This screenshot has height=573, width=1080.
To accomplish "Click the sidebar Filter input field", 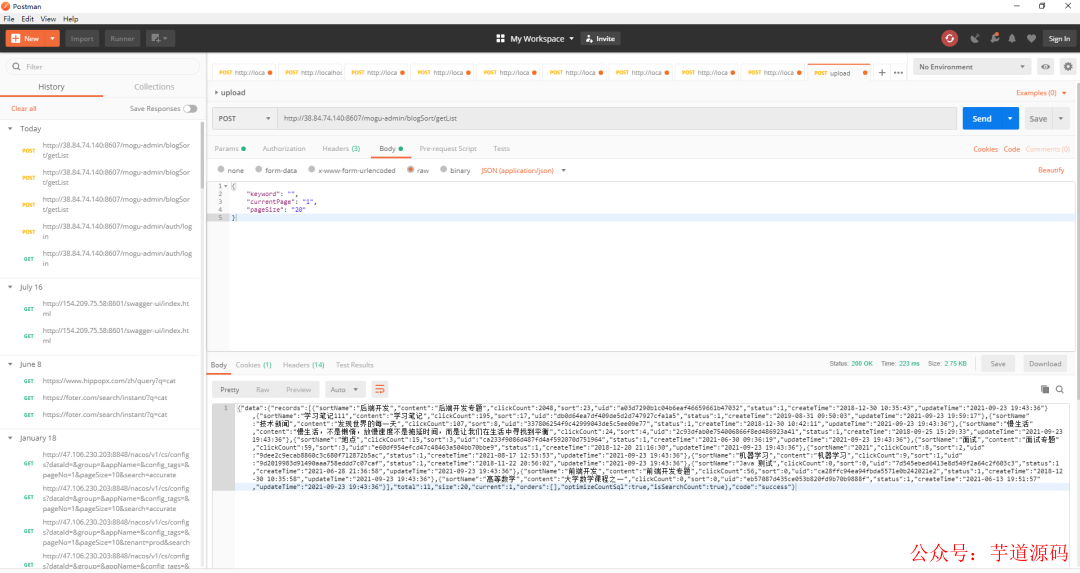I will (103, 67).
